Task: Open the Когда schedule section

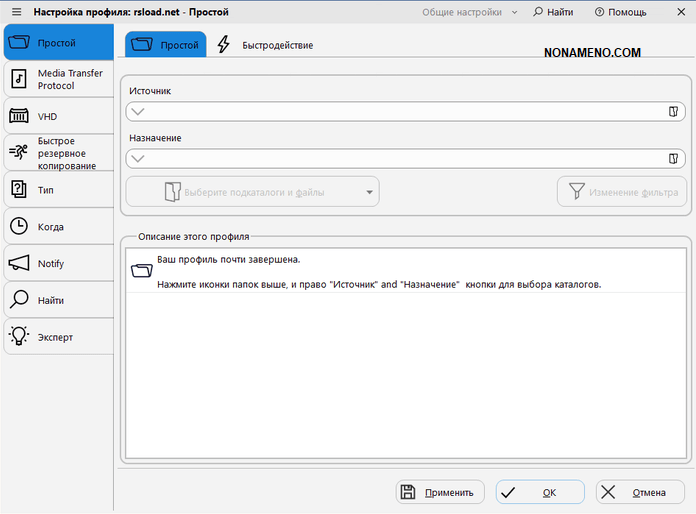Action: (x=57, y=227)
